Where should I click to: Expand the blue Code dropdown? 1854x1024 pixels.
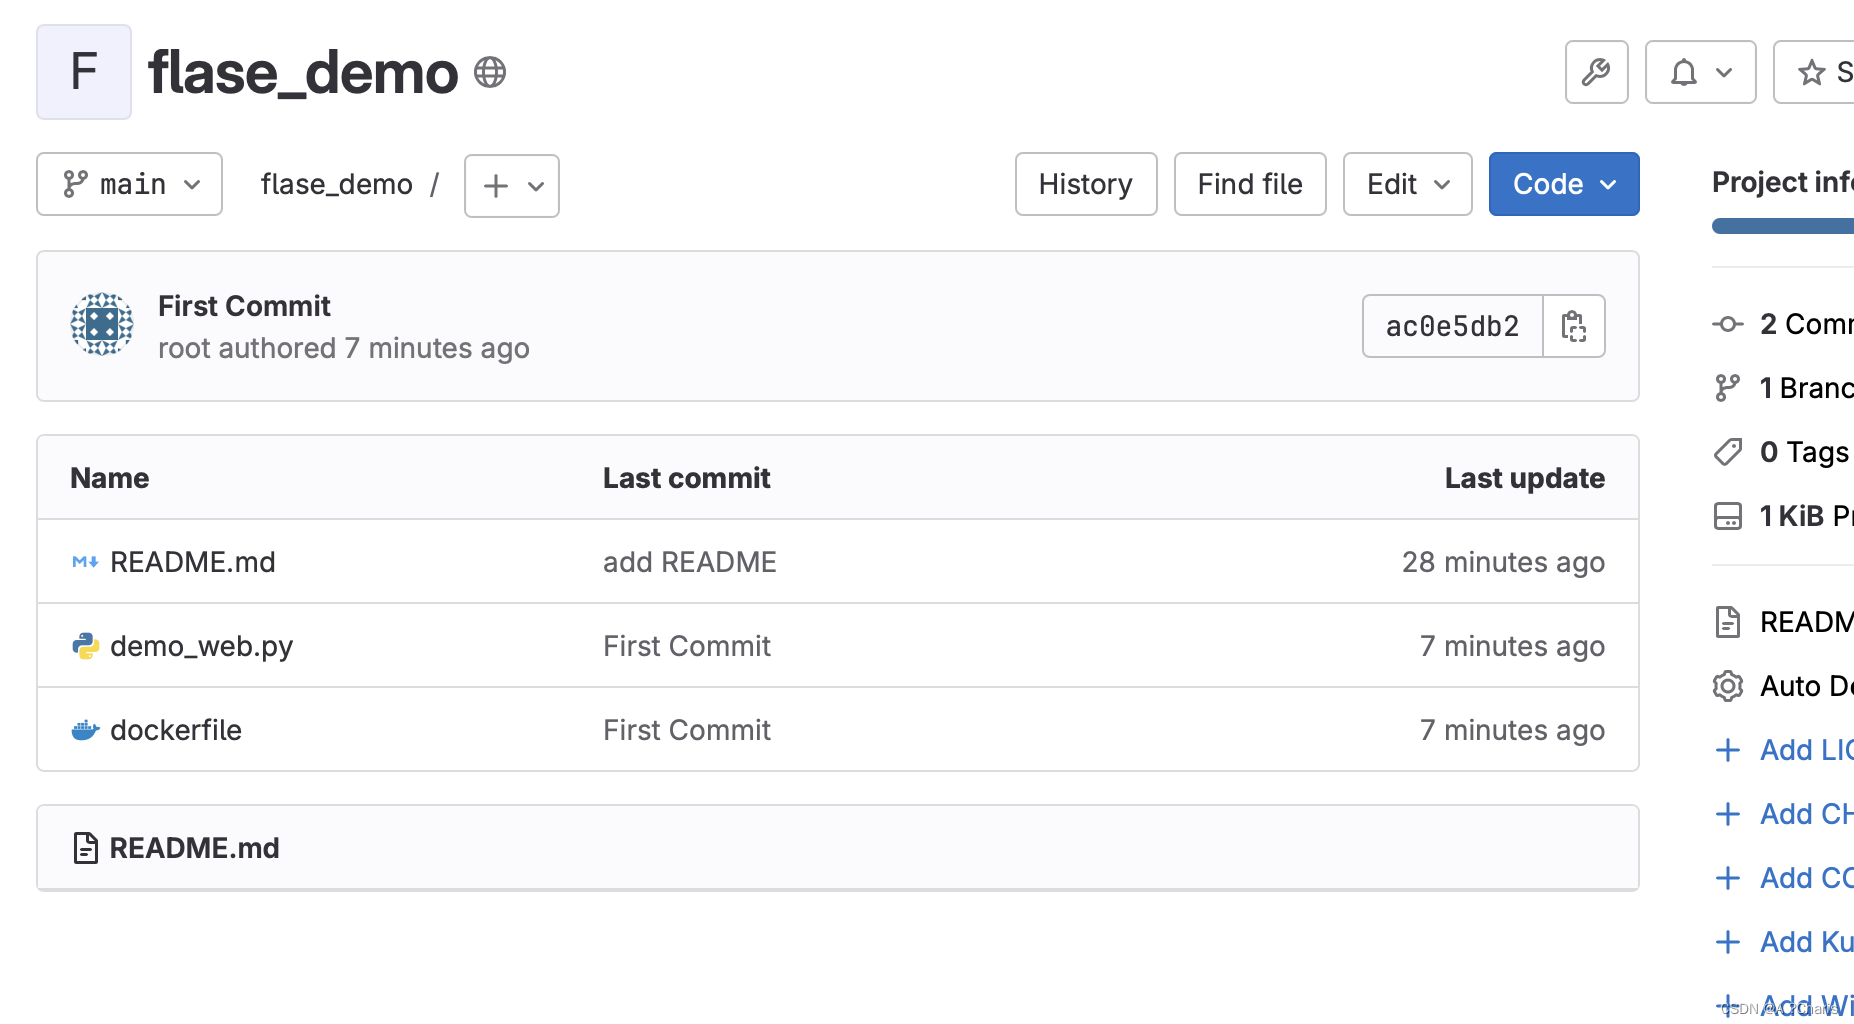coord(1563,184)
